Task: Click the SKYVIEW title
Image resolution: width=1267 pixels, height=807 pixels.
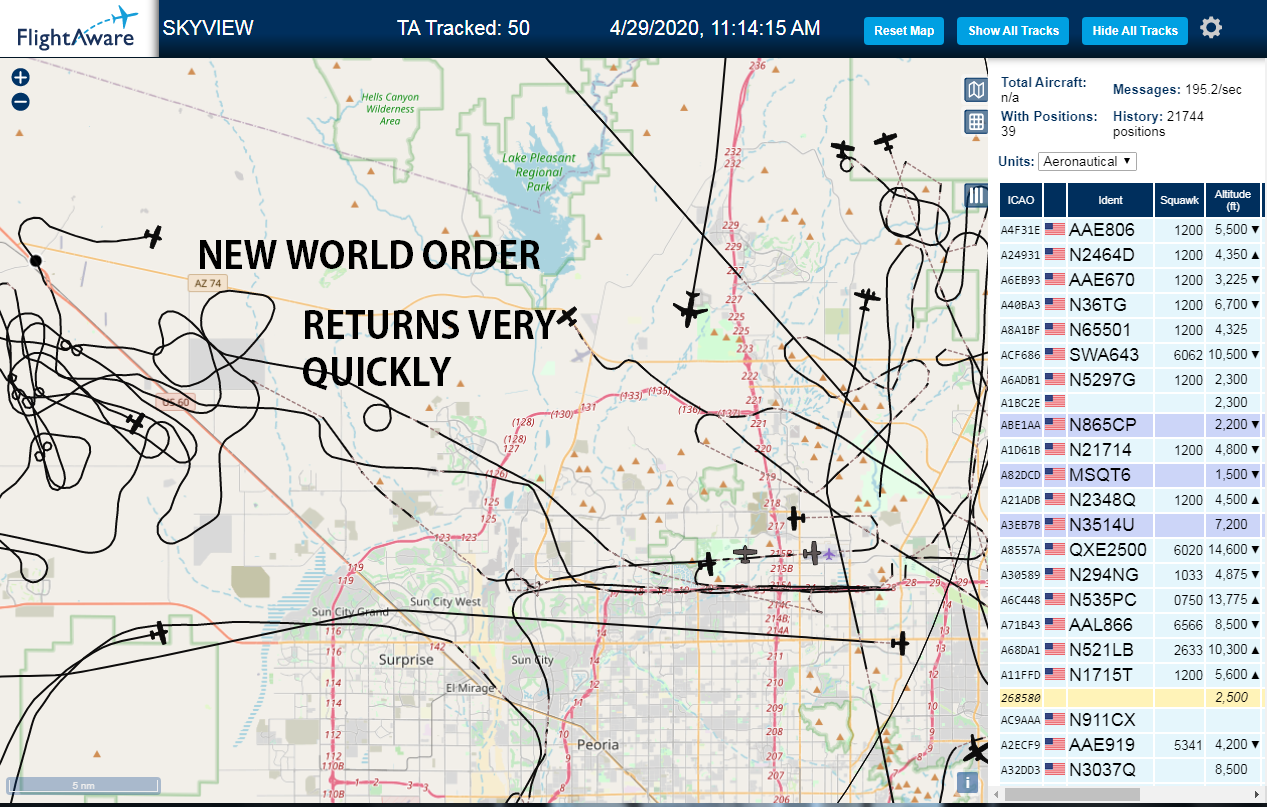Action: (208, 28)
